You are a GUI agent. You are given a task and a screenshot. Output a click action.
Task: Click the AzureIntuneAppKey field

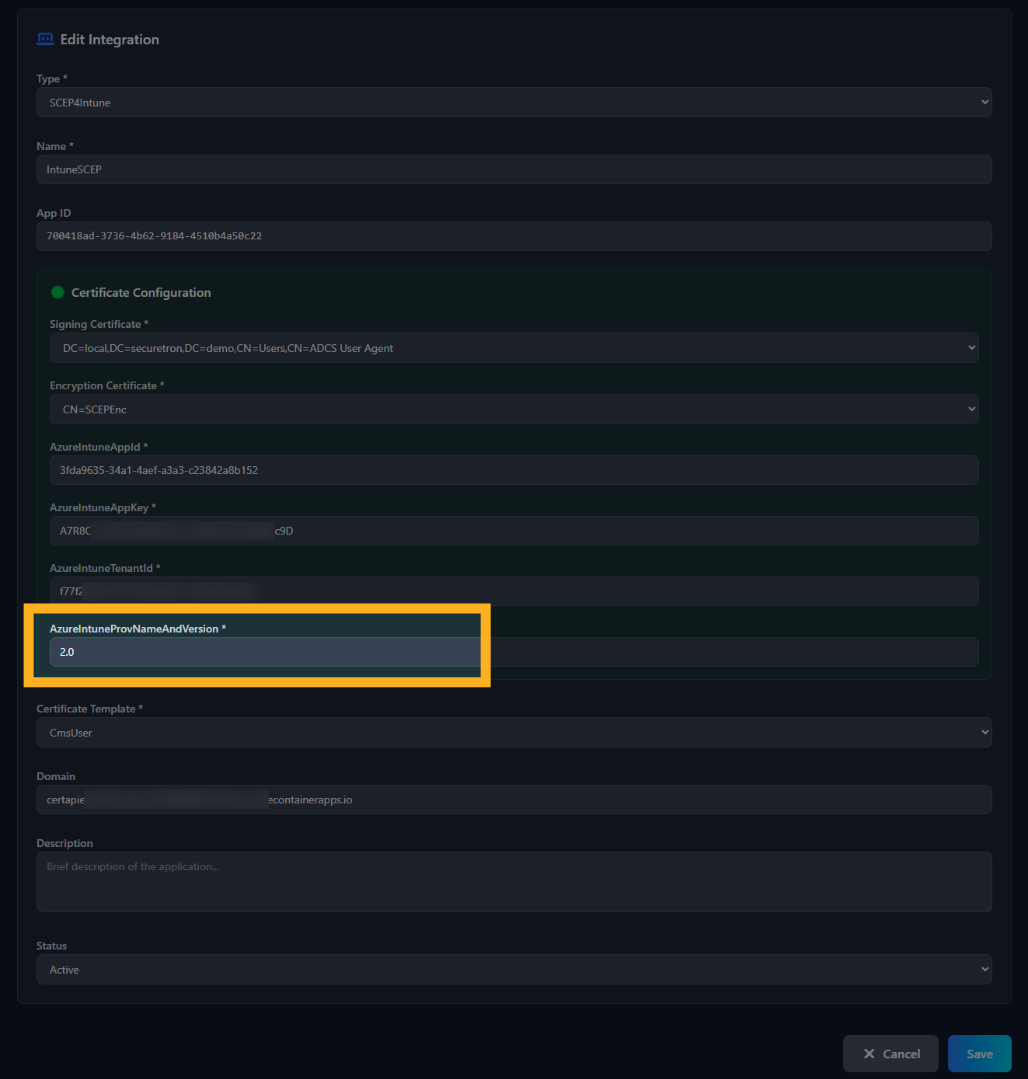click(514, 530)
